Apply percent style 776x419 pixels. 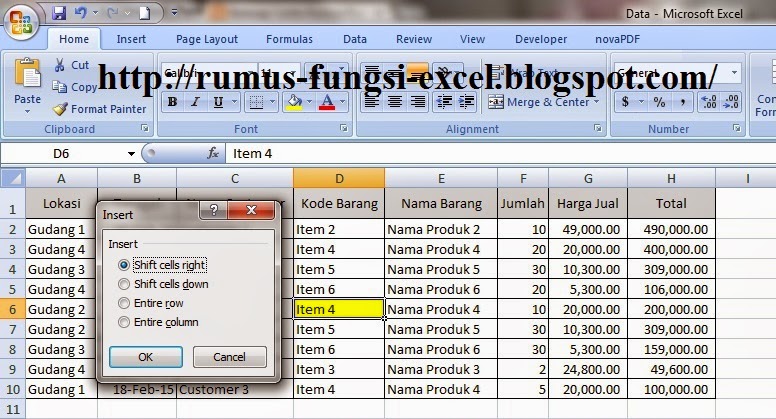[659, 102]
